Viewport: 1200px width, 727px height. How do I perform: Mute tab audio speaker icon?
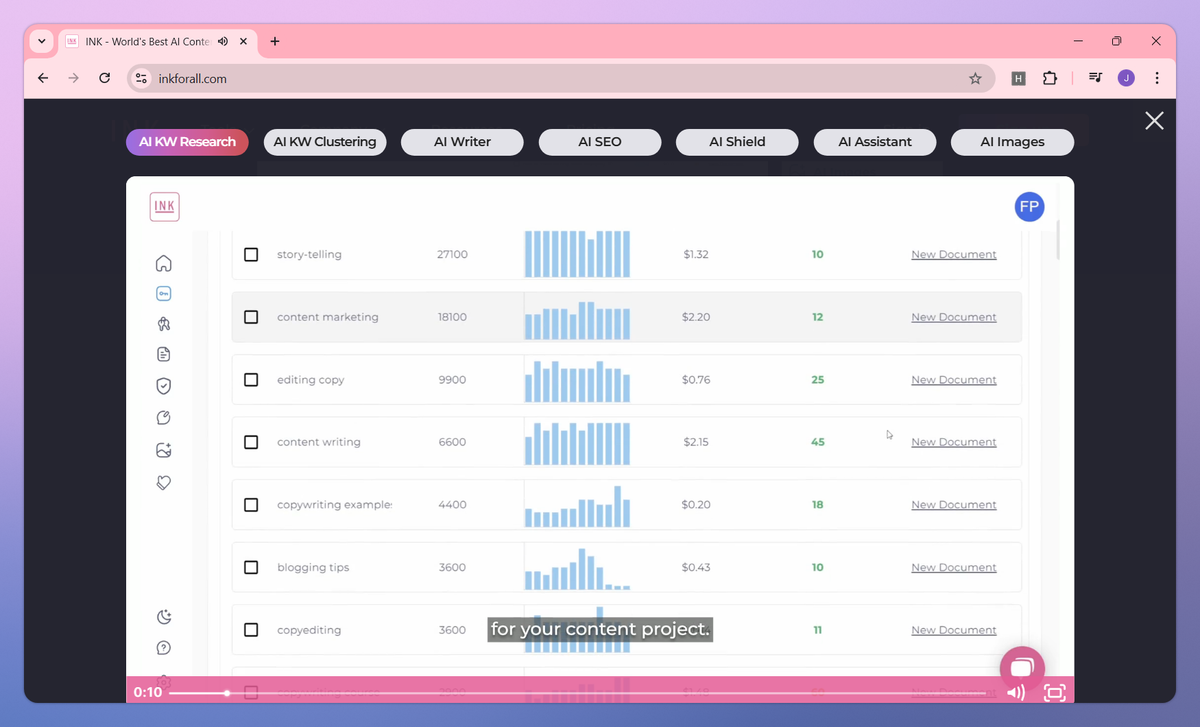point(222,42)
